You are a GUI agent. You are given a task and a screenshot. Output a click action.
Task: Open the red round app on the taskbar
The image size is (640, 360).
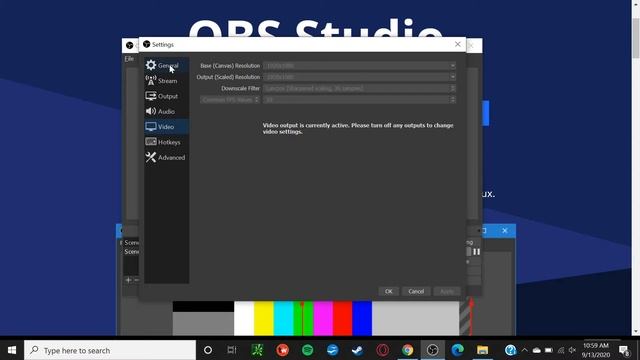(282, 350)
